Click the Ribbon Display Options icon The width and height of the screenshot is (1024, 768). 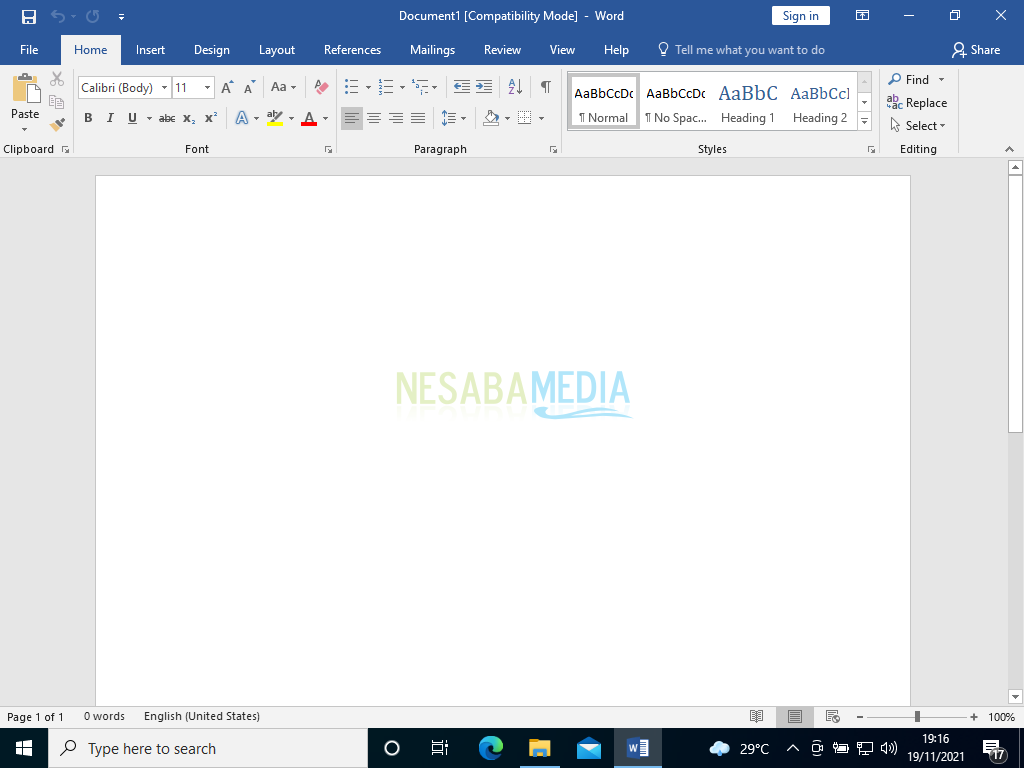(x=863, y=16)
